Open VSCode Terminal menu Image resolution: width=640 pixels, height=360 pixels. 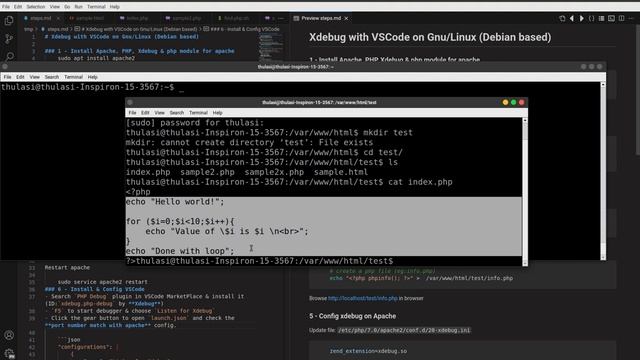[96, 7]
